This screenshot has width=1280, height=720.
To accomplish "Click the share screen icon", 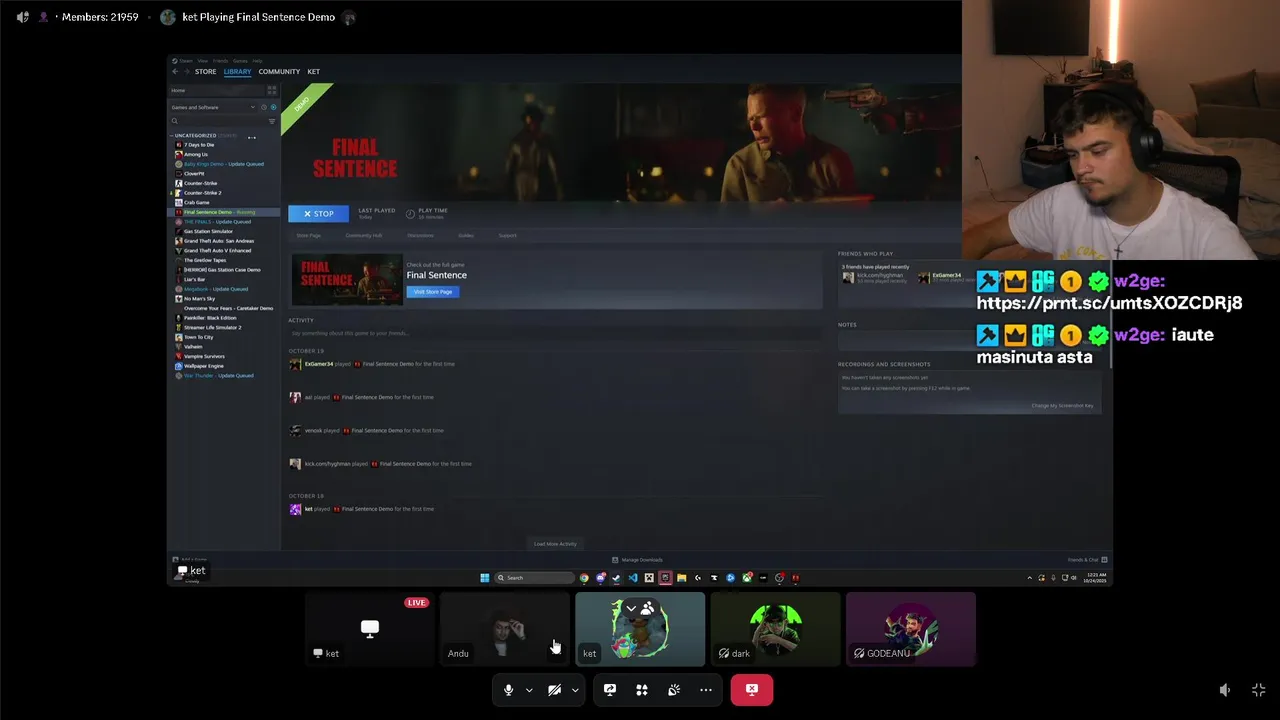I will coord(610,690).
